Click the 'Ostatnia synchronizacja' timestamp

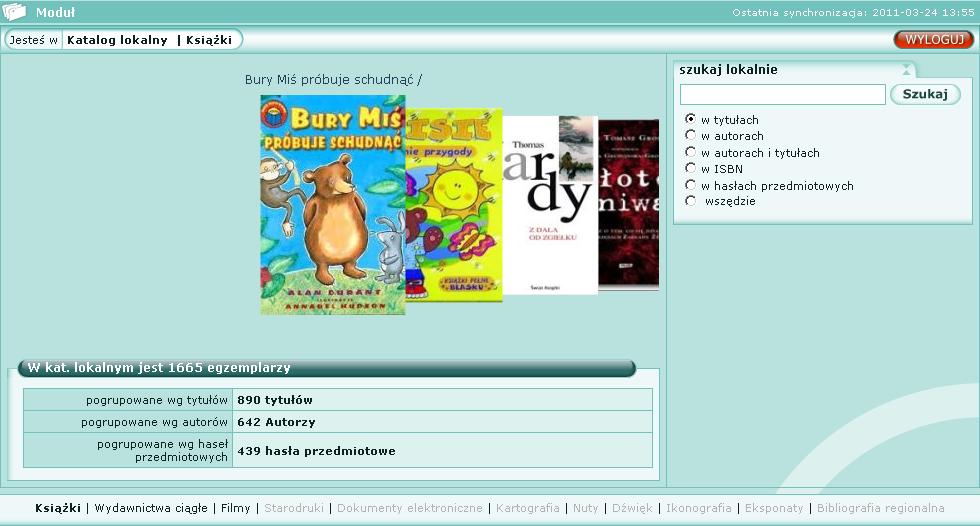point(853,12)
